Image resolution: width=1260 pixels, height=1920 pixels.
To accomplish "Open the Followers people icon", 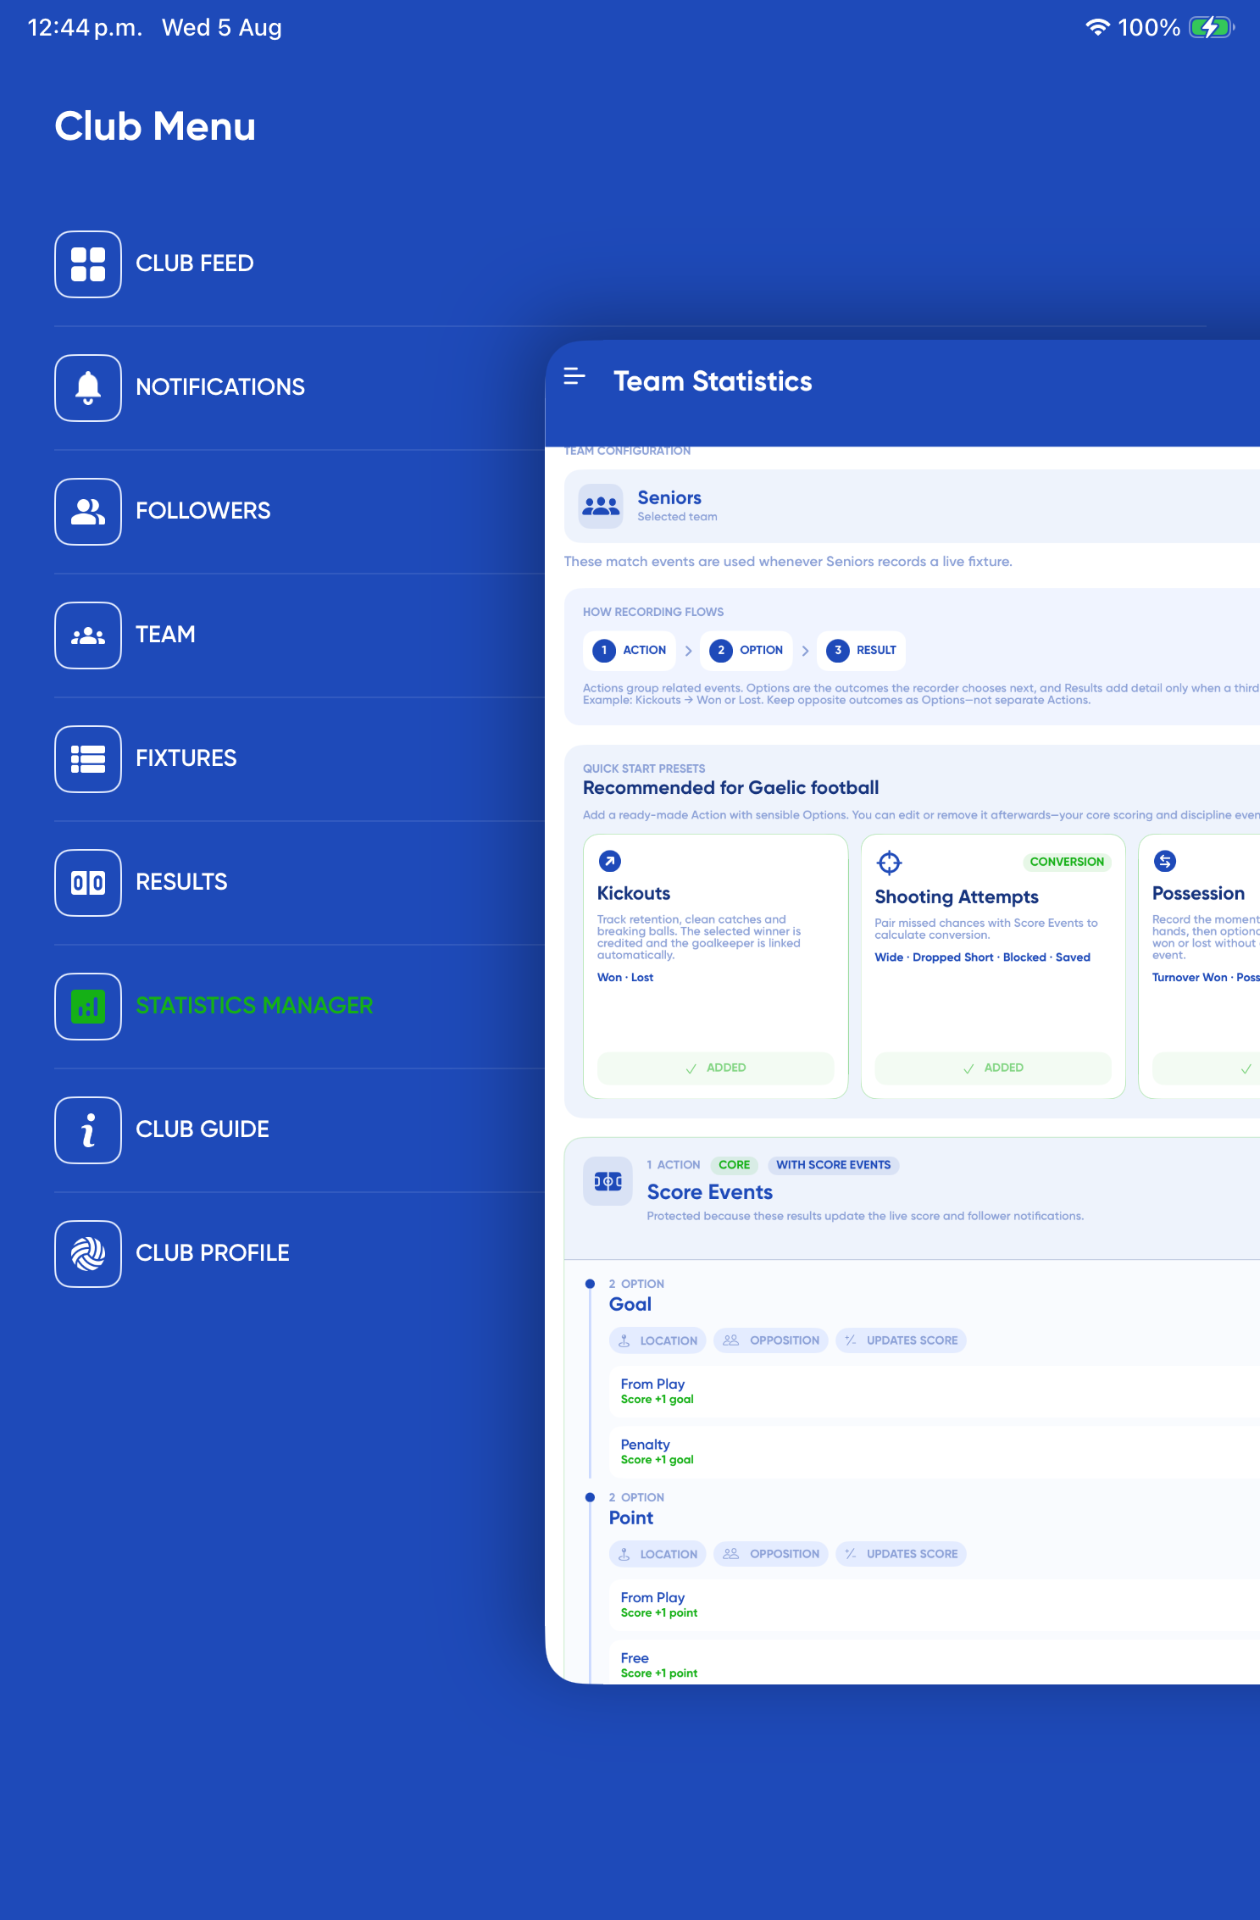I will [x=88, y=512].
